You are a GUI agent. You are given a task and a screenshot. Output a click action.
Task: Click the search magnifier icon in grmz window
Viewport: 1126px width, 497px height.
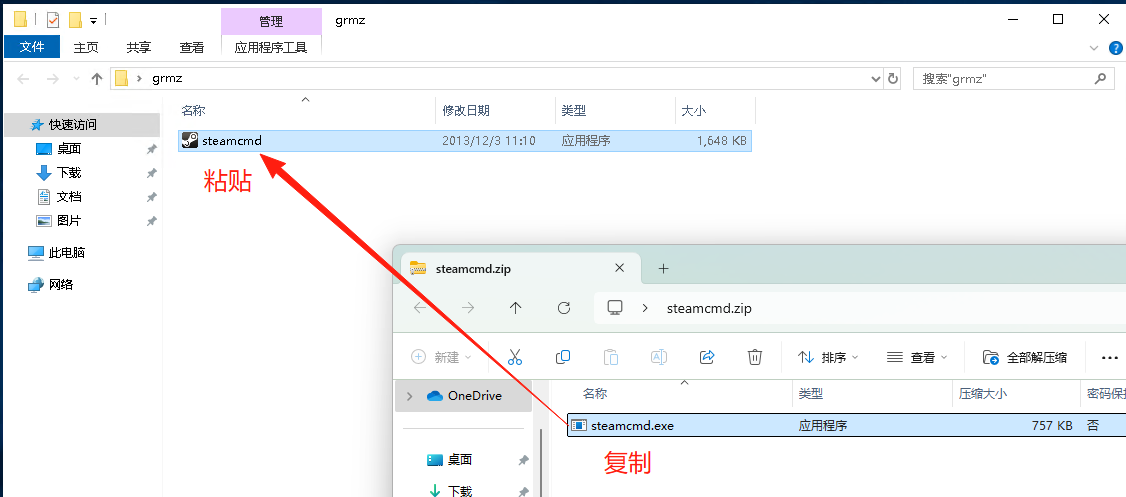[x=1100, y=78]
